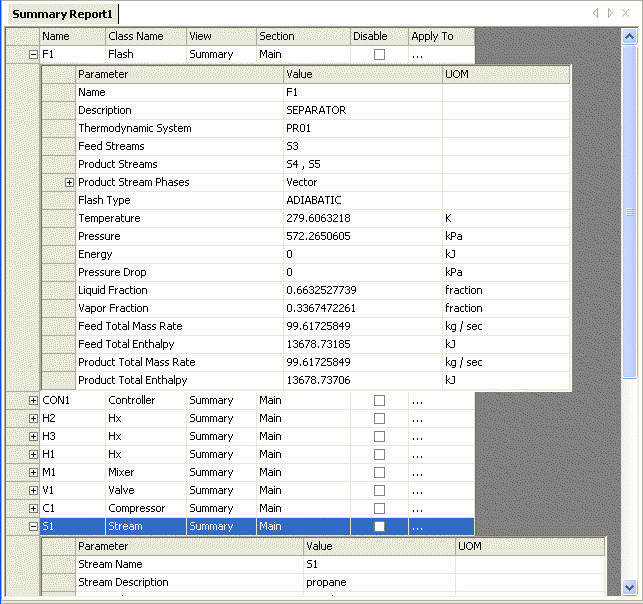This screenshot has width=643, height=604.
Task: Click the Disable column header
Action: tap(379, 36)
